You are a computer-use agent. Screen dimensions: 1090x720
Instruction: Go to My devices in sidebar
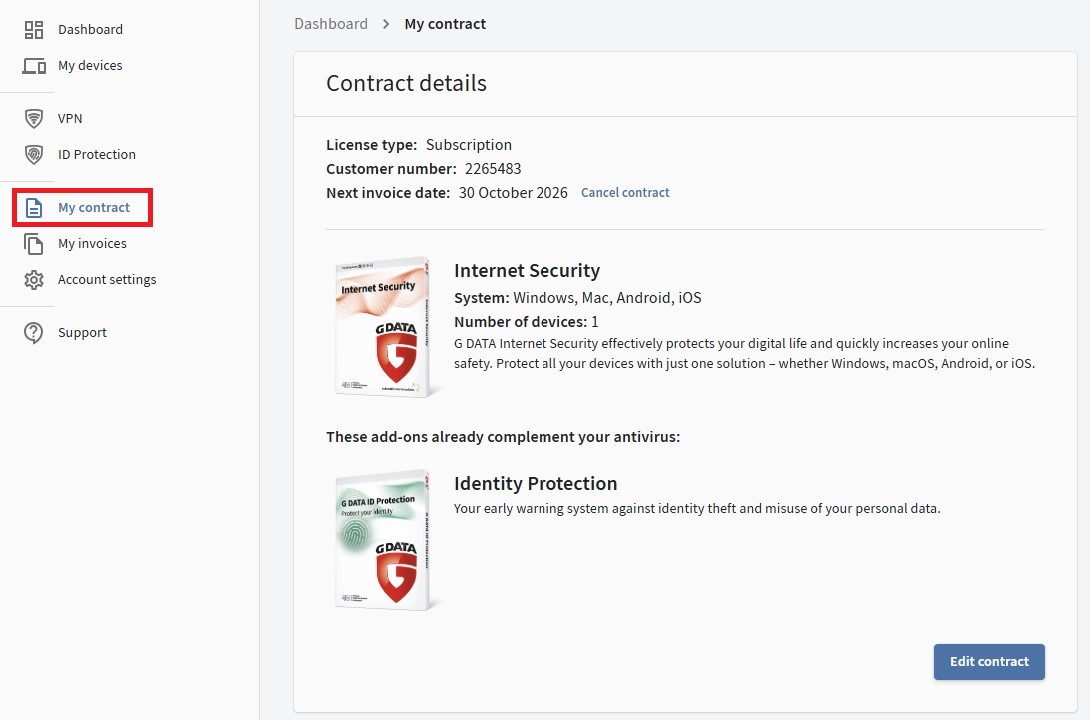coord(90,66)
